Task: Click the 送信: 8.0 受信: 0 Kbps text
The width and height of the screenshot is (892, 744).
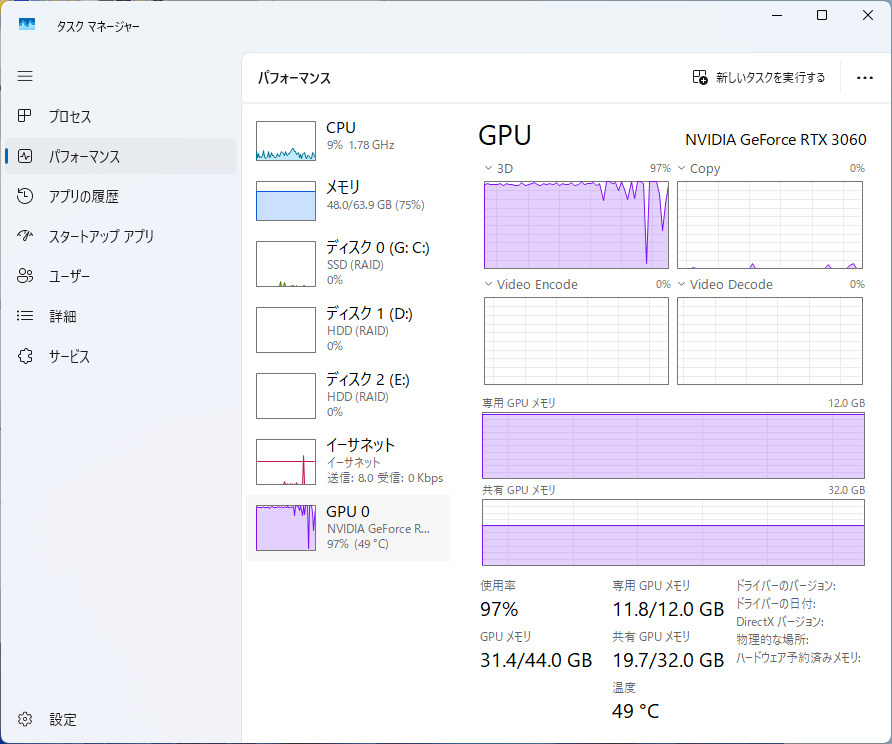Action: pos(385,478)
